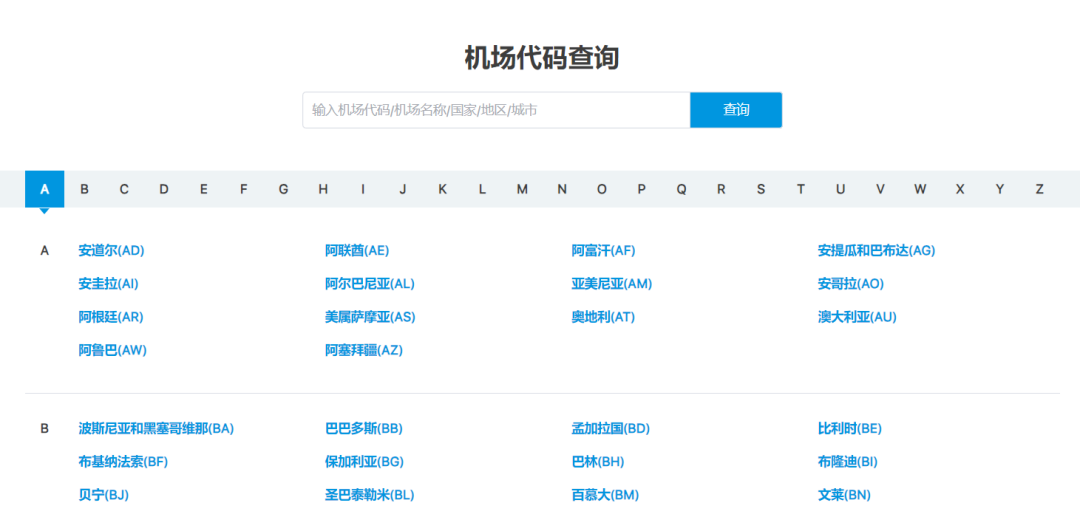1080x517 pixels.
Task: Switch to the J letter tab
Action: click(x=403, y=189)
